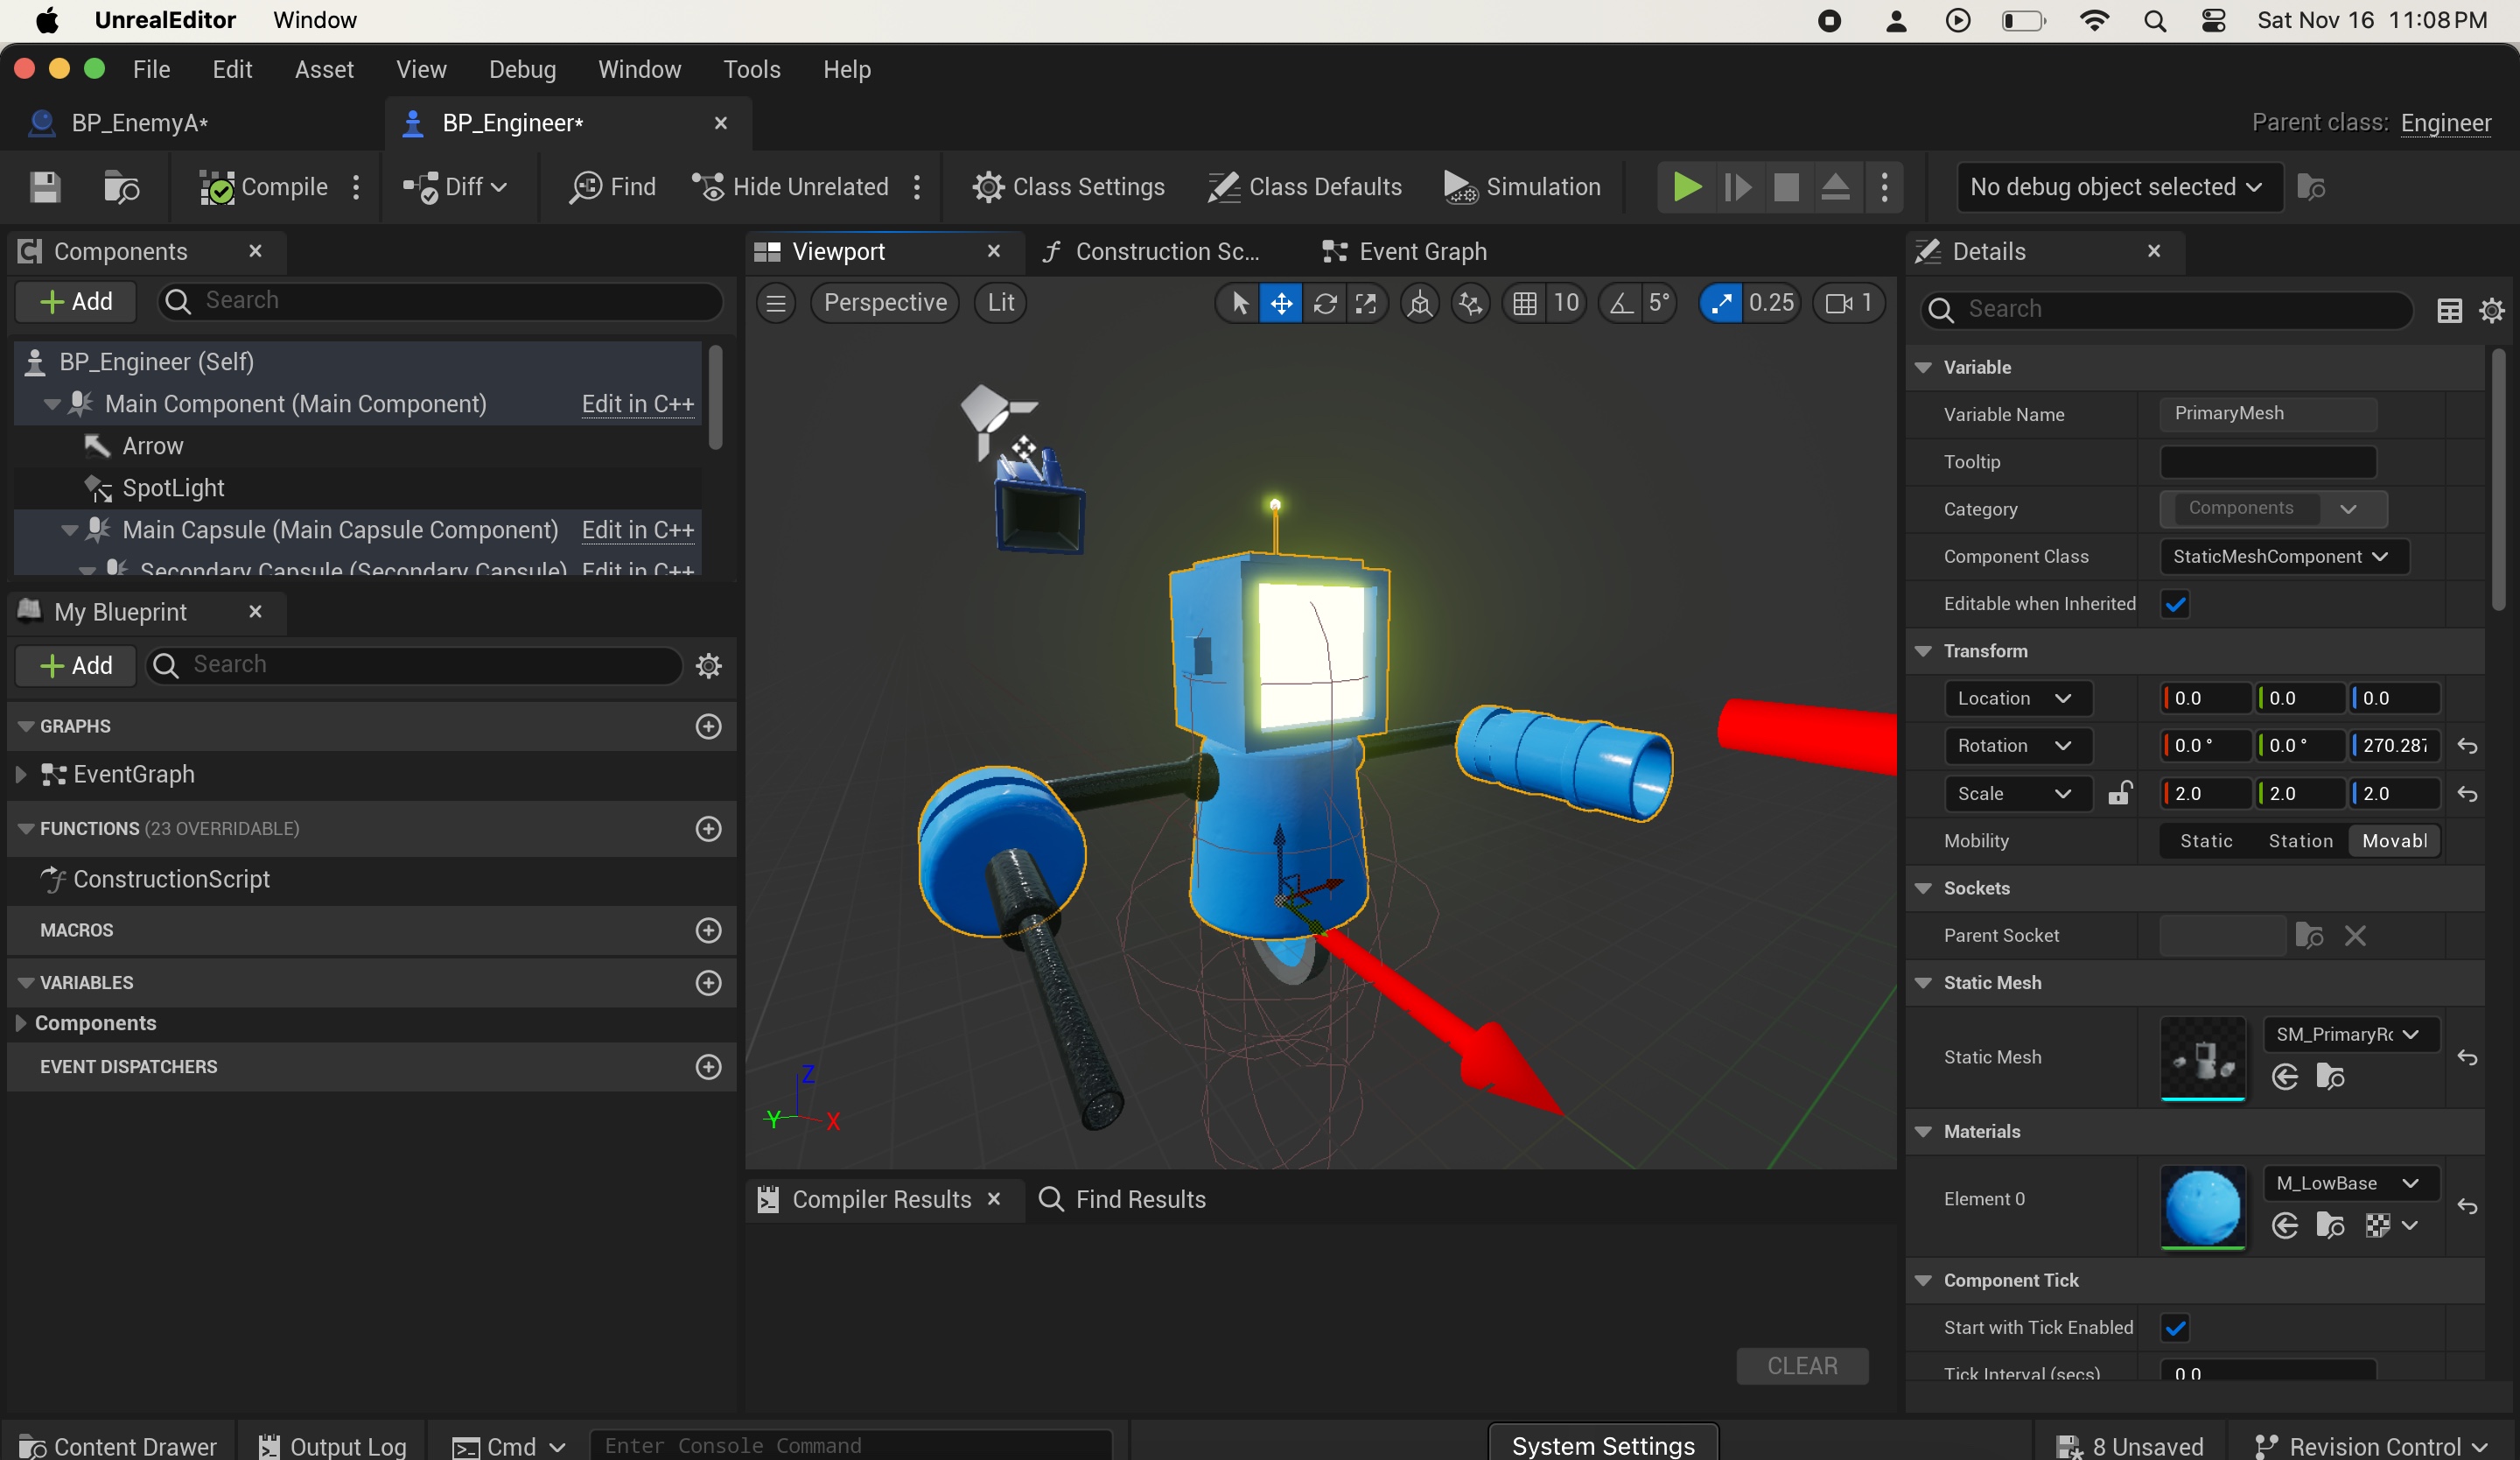Toggle Editable when Inherited checkbox
2520x1460 pixels.
(x=2175, y=603)
